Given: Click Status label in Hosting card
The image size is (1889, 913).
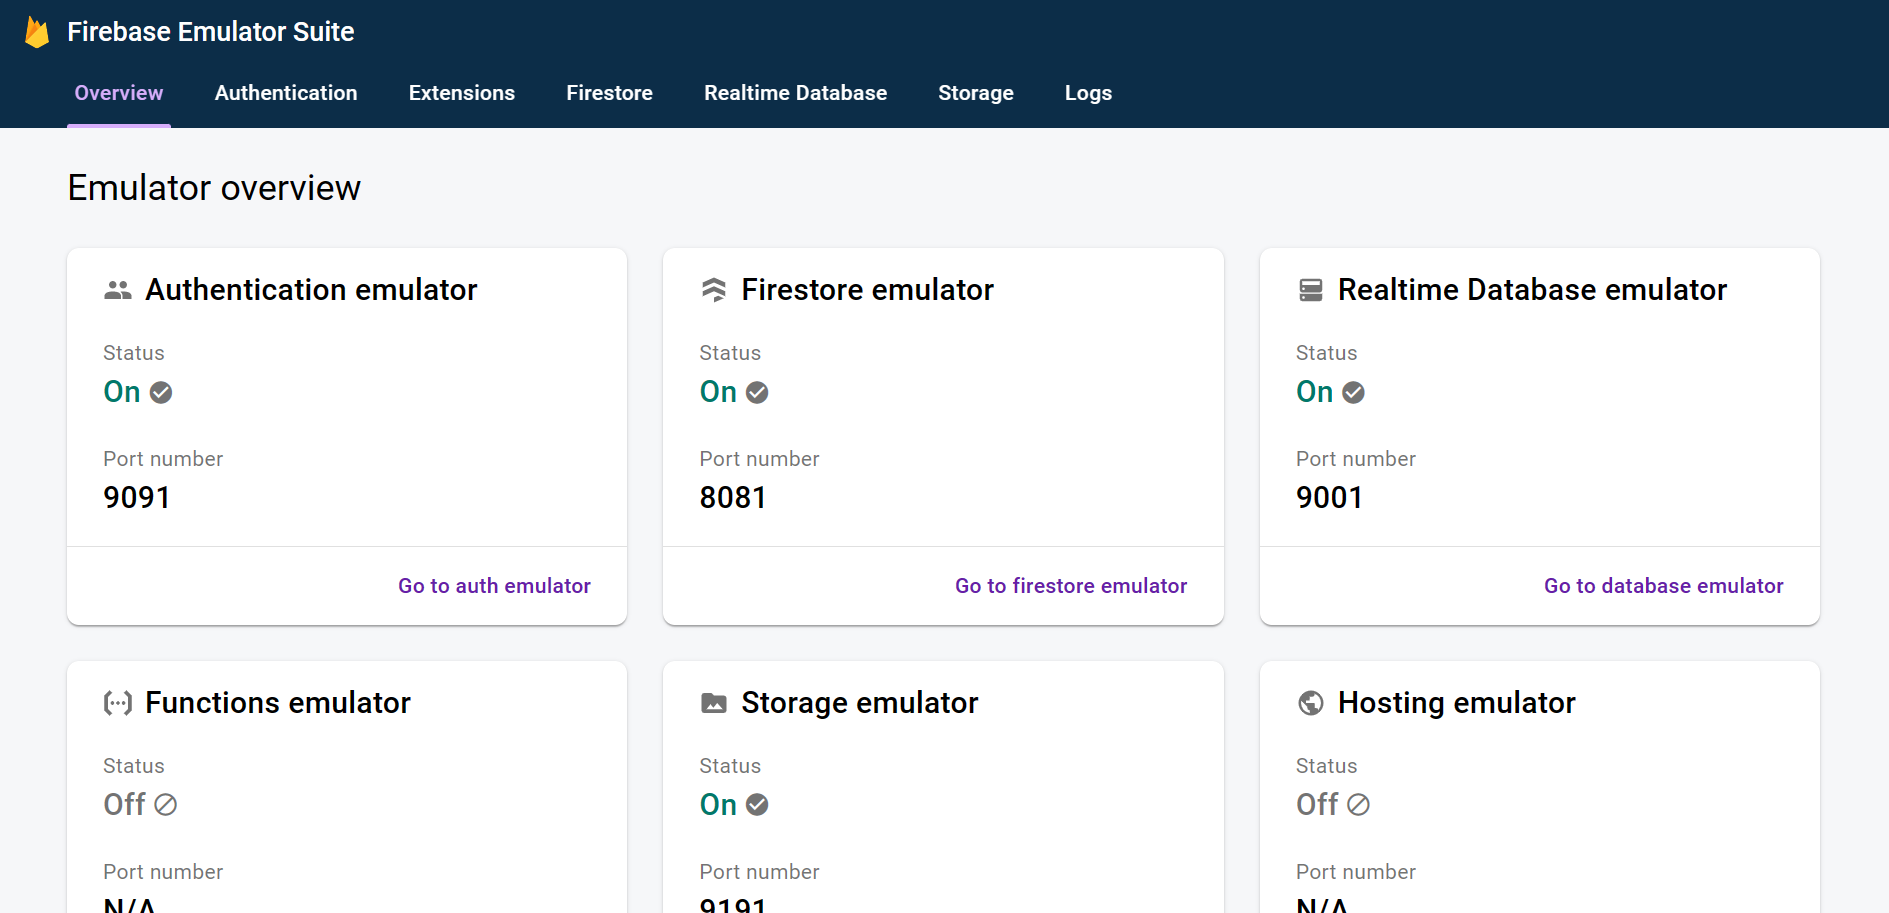Looking at the screenshot, I should click(x=1326, y=766).
